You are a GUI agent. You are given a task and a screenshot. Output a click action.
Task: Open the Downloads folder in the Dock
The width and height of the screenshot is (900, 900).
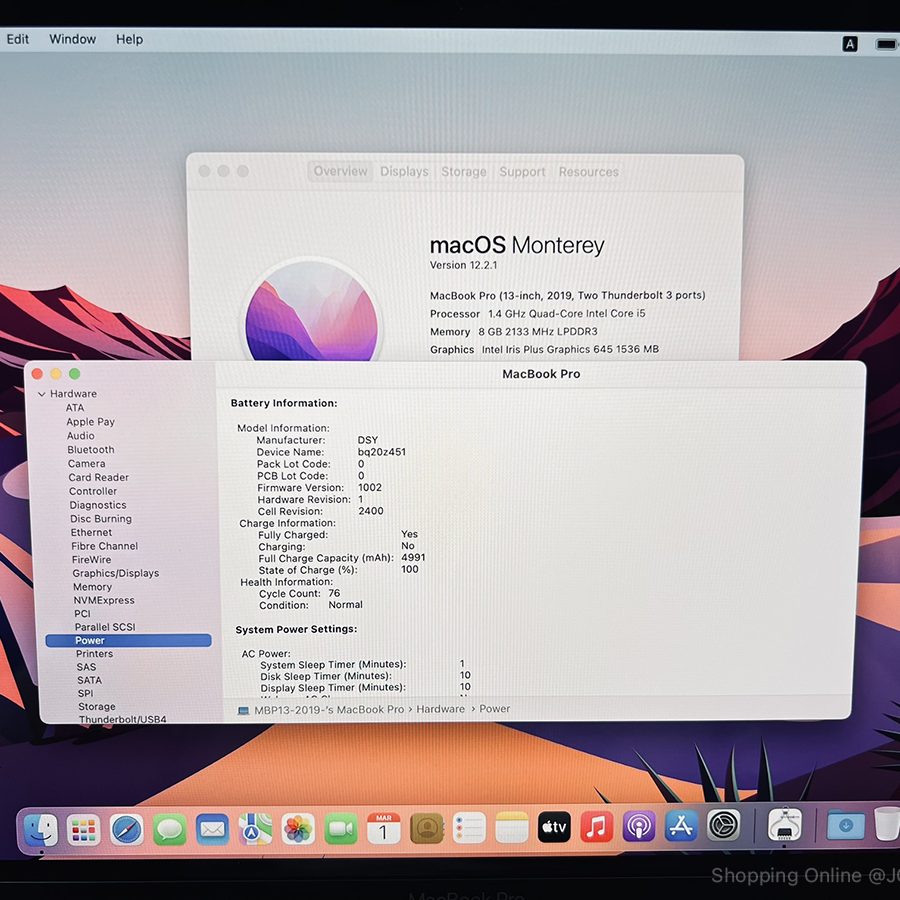click(x=845, y=825)
